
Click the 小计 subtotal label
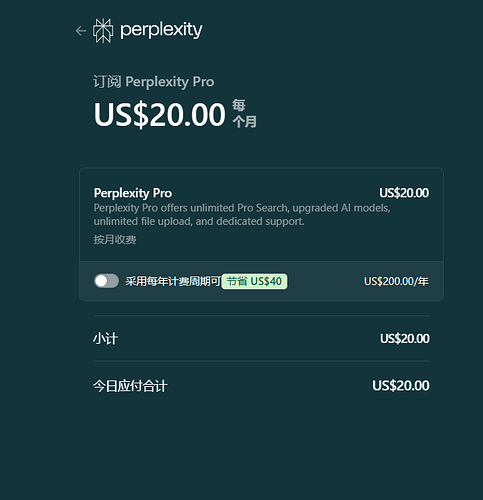click(x=105, y=339)
